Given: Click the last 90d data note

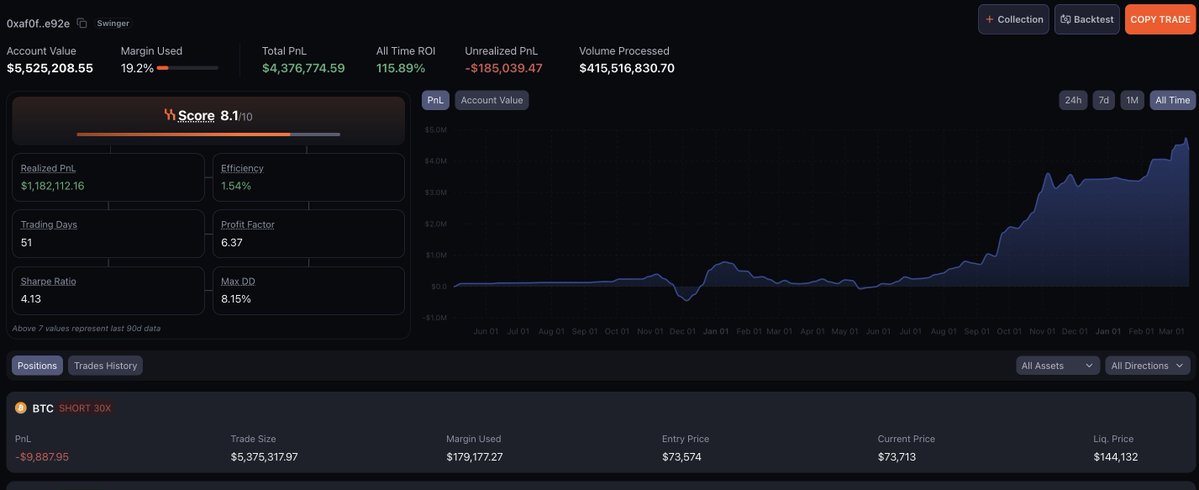Looking at the screenshot, I should [86, 328].
